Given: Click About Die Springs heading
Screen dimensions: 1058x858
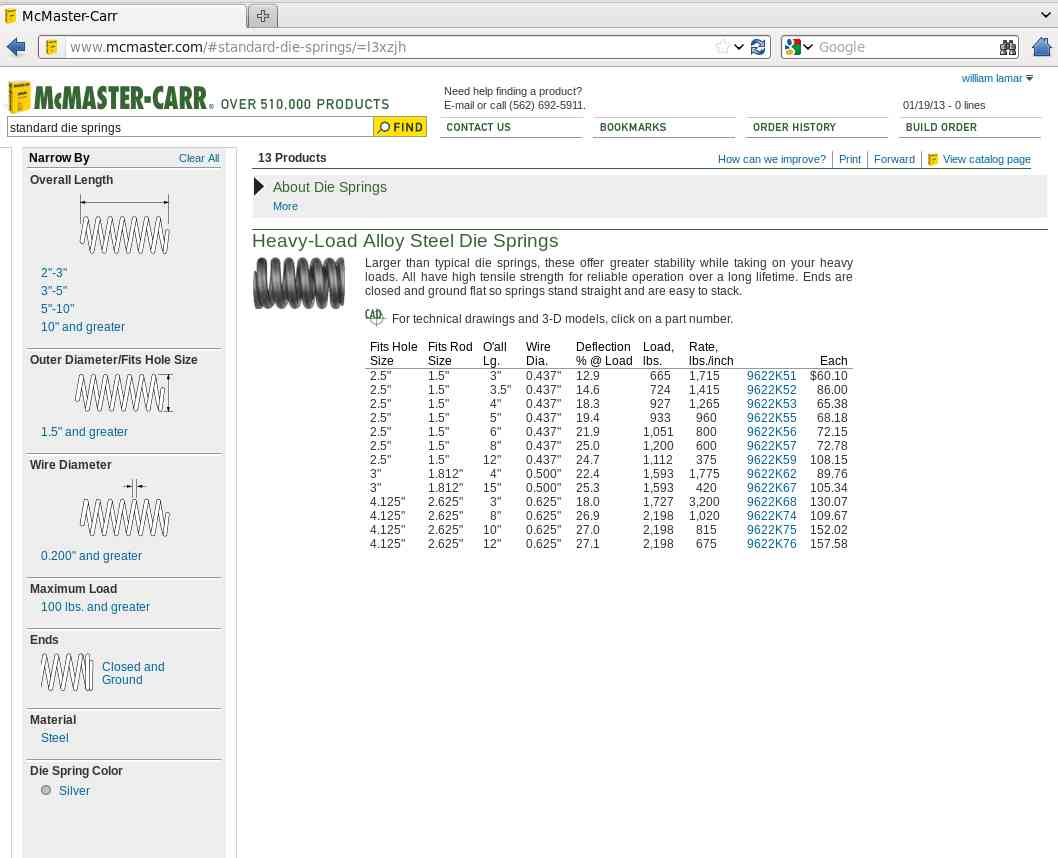Looking at the screenshot, I should (330, 187).
